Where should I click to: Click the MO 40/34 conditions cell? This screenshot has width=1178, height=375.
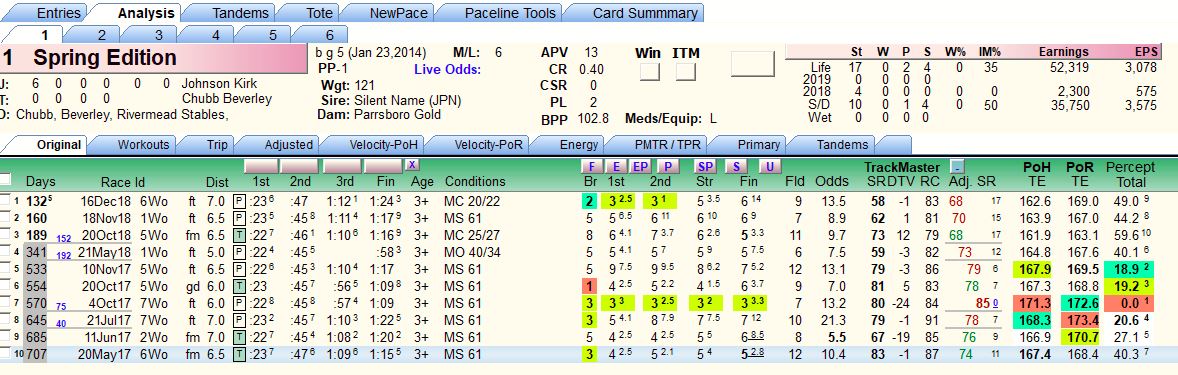click(473, 252)
